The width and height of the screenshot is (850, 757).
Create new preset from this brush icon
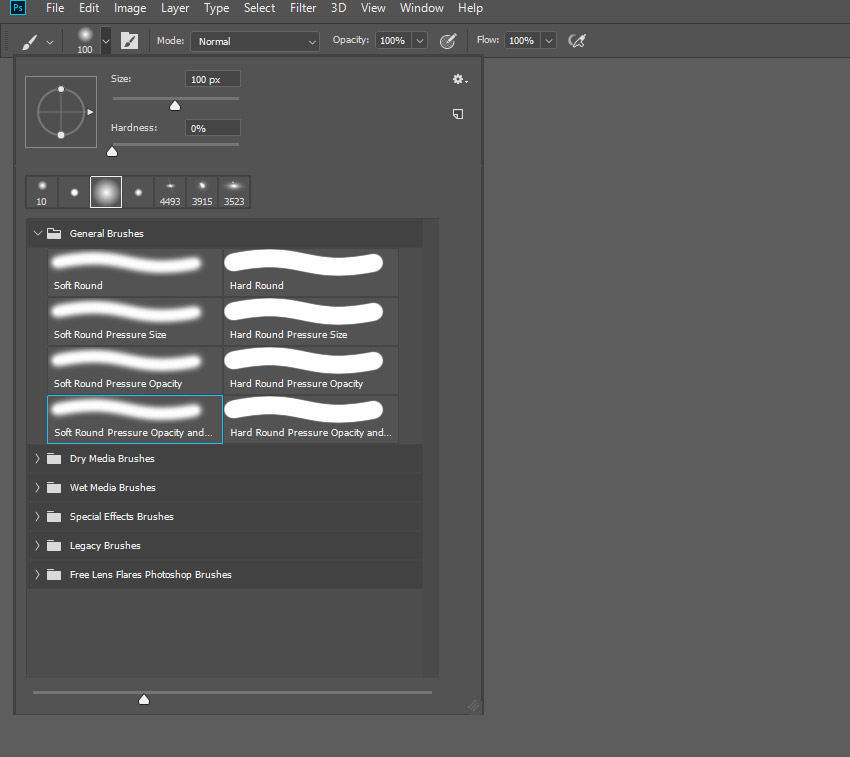pyautogui.click(x=458, y=114)
